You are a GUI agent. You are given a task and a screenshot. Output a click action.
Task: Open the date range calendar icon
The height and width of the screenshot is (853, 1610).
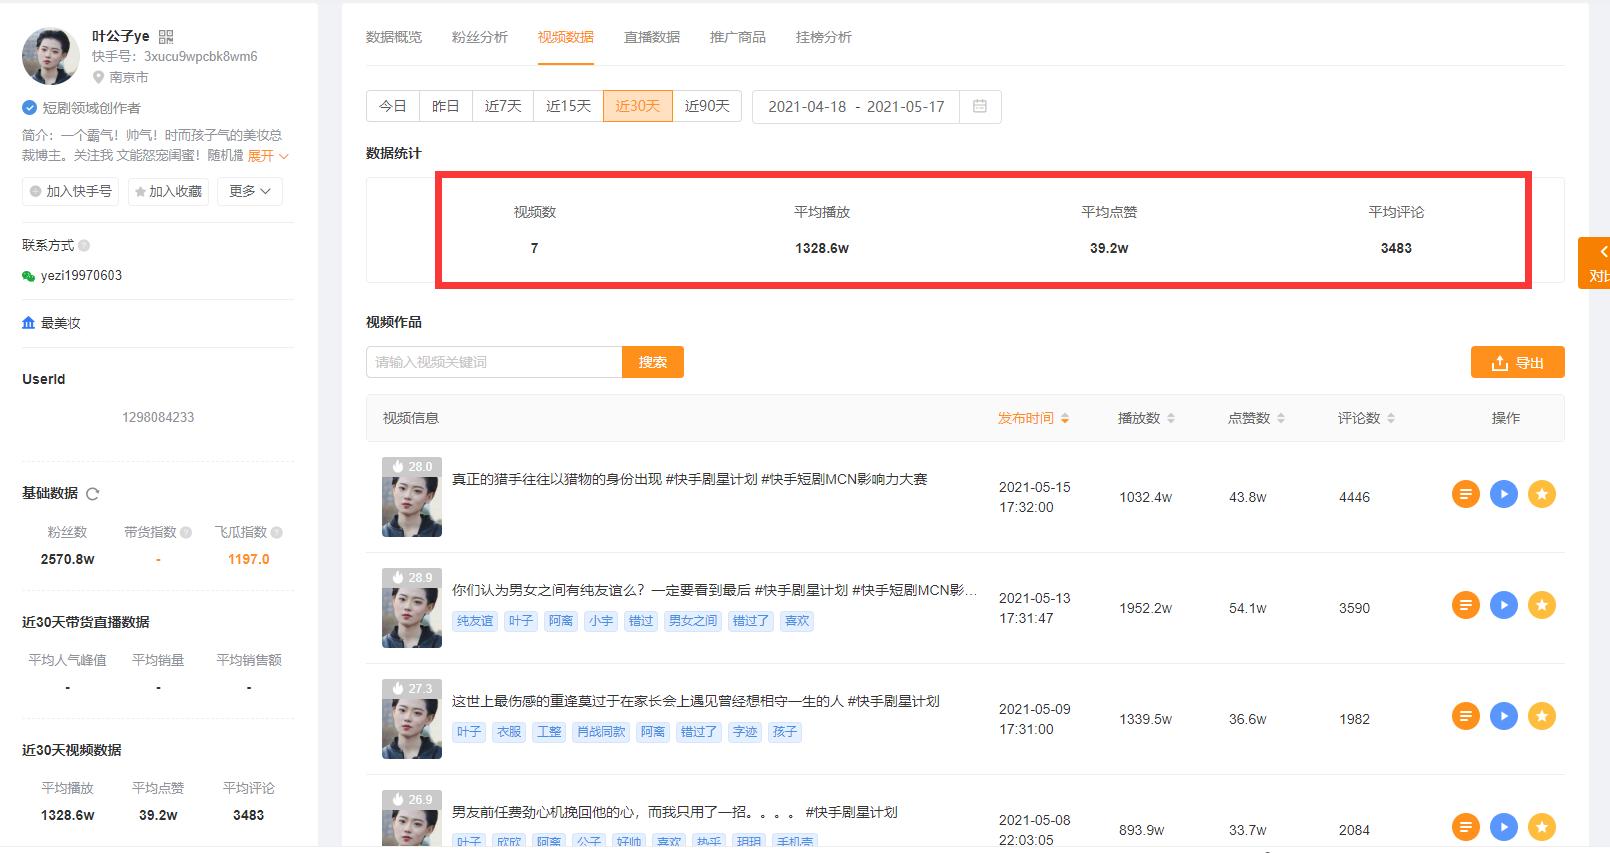(980, 106)
